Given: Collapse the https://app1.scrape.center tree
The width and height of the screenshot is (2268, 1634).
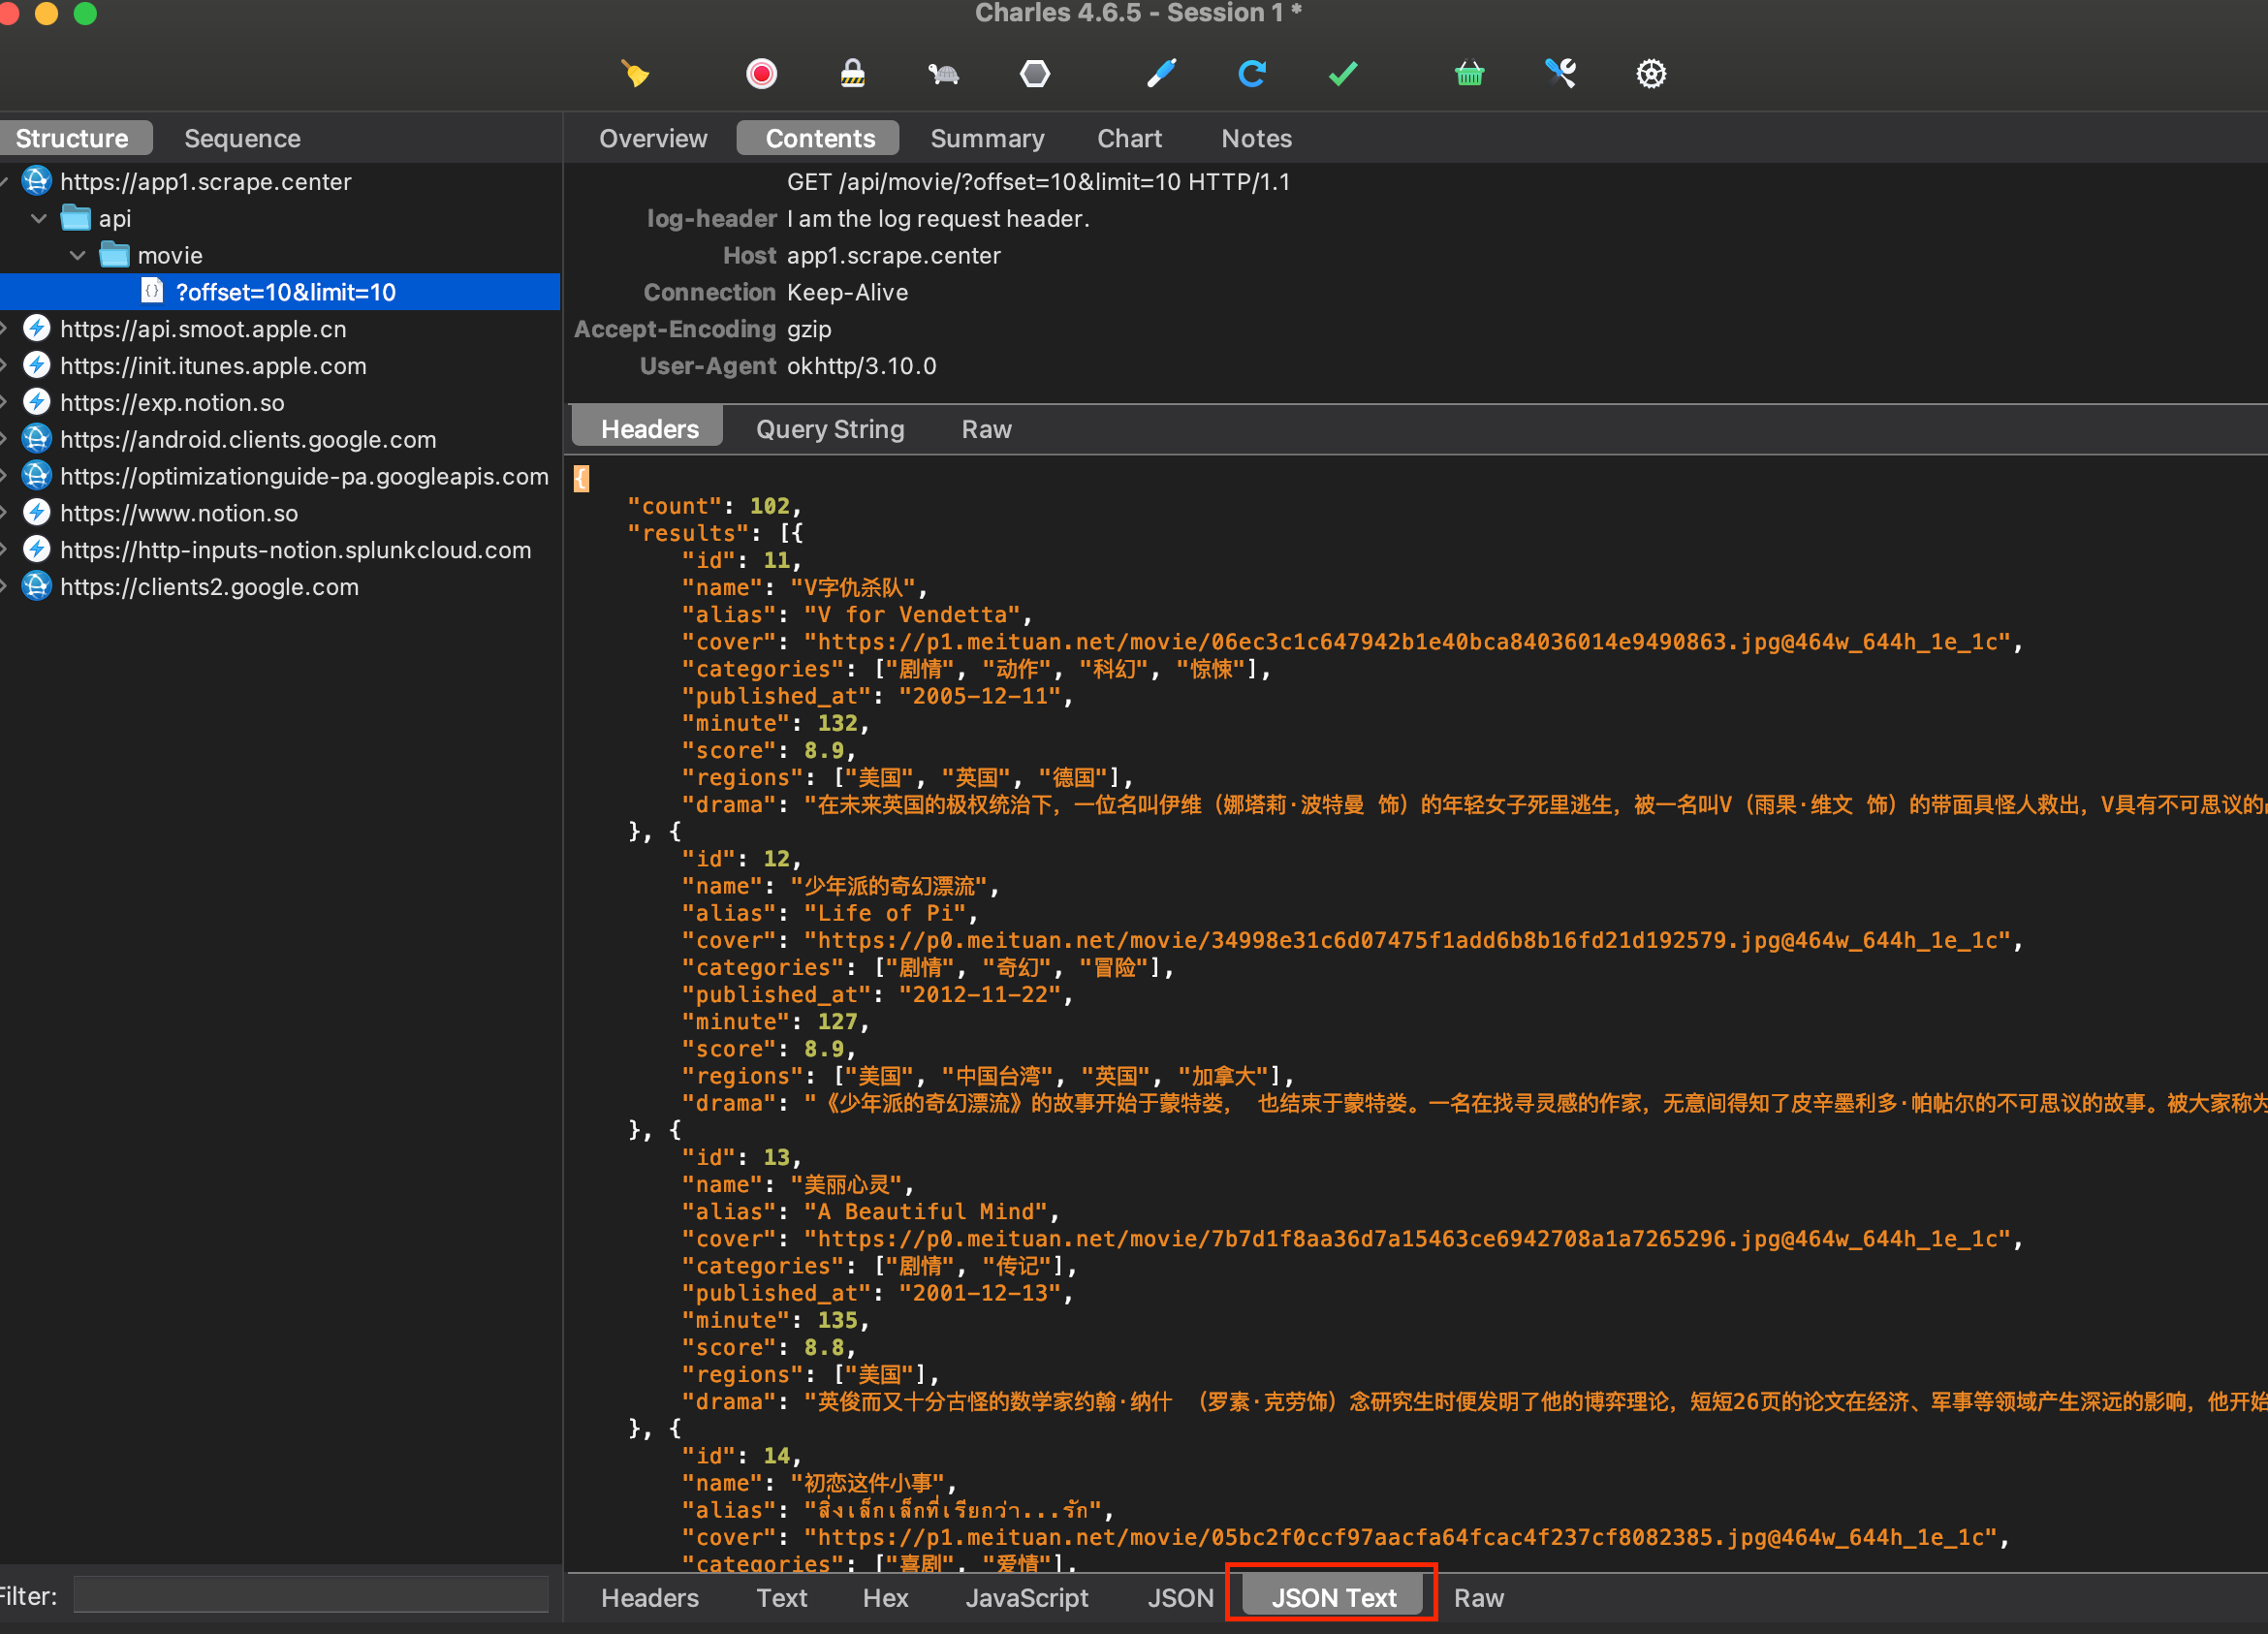Looking at the screenshot, I should click(x=15, y=177).
